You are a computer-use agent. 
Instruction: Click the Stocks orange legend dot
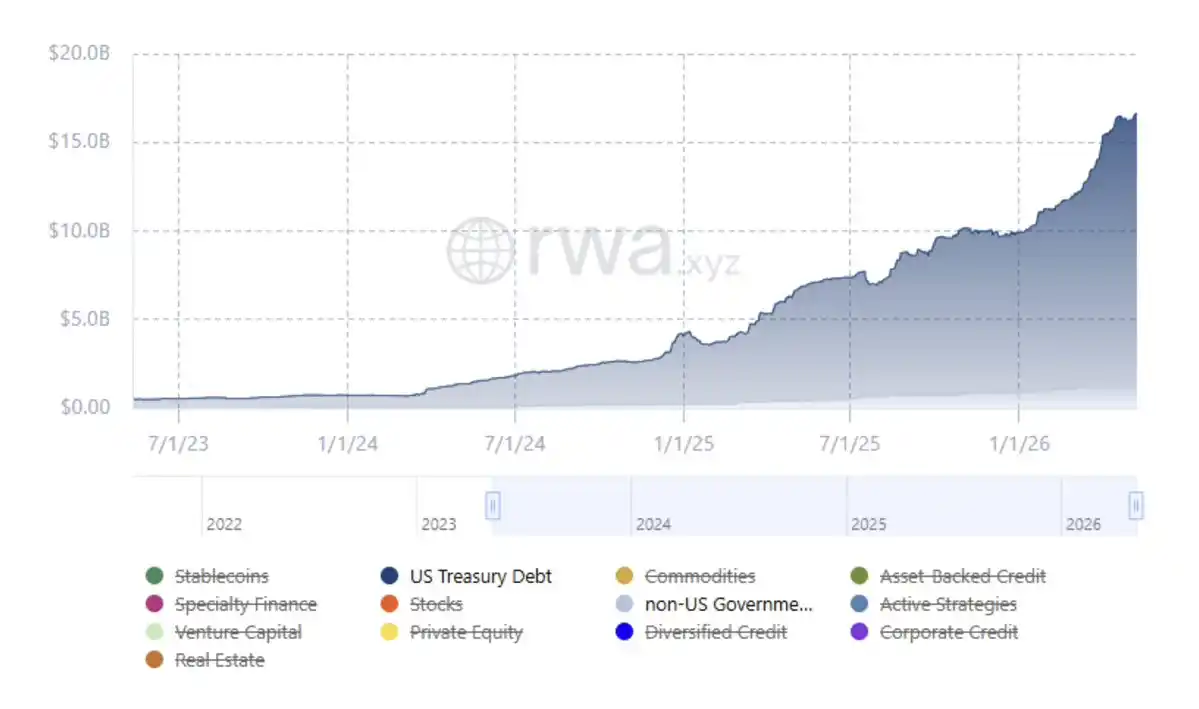click(389, 603)
